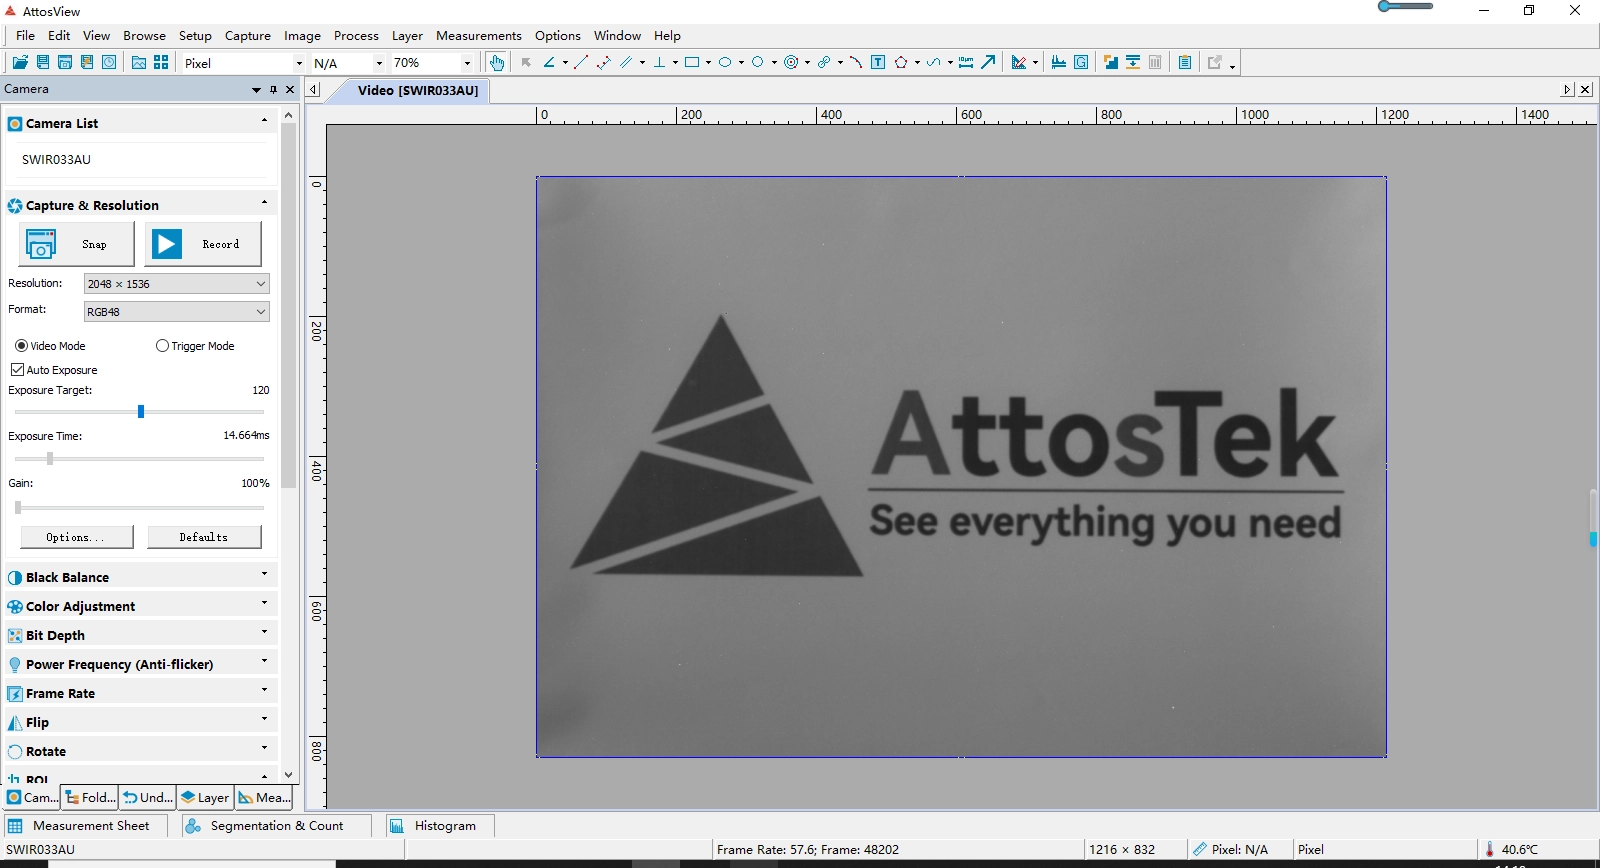Viewport: 1600px width, 868px height.
Task: Select SWIR033AU in the Camera List
Action: 56,160
